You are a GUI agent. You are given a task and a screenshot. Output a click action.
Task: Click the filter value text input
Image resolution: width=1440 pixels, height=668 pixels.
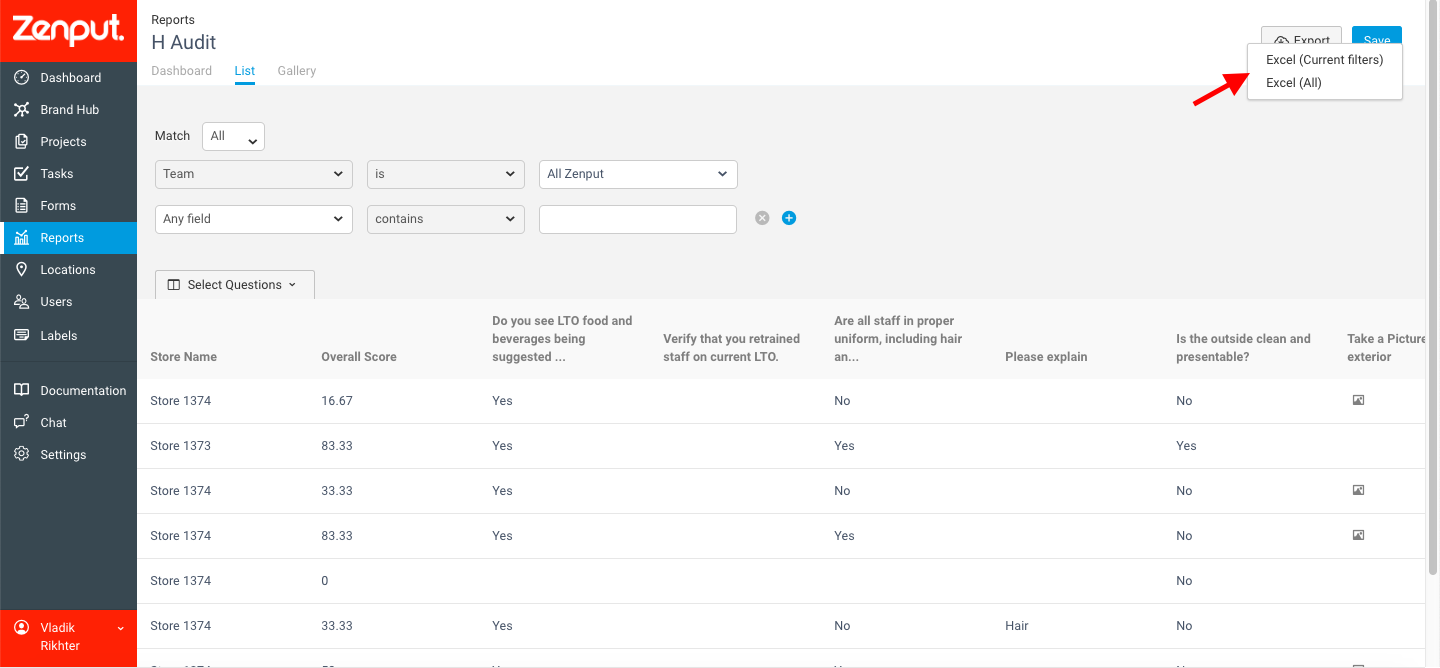(x=638, y=219)
